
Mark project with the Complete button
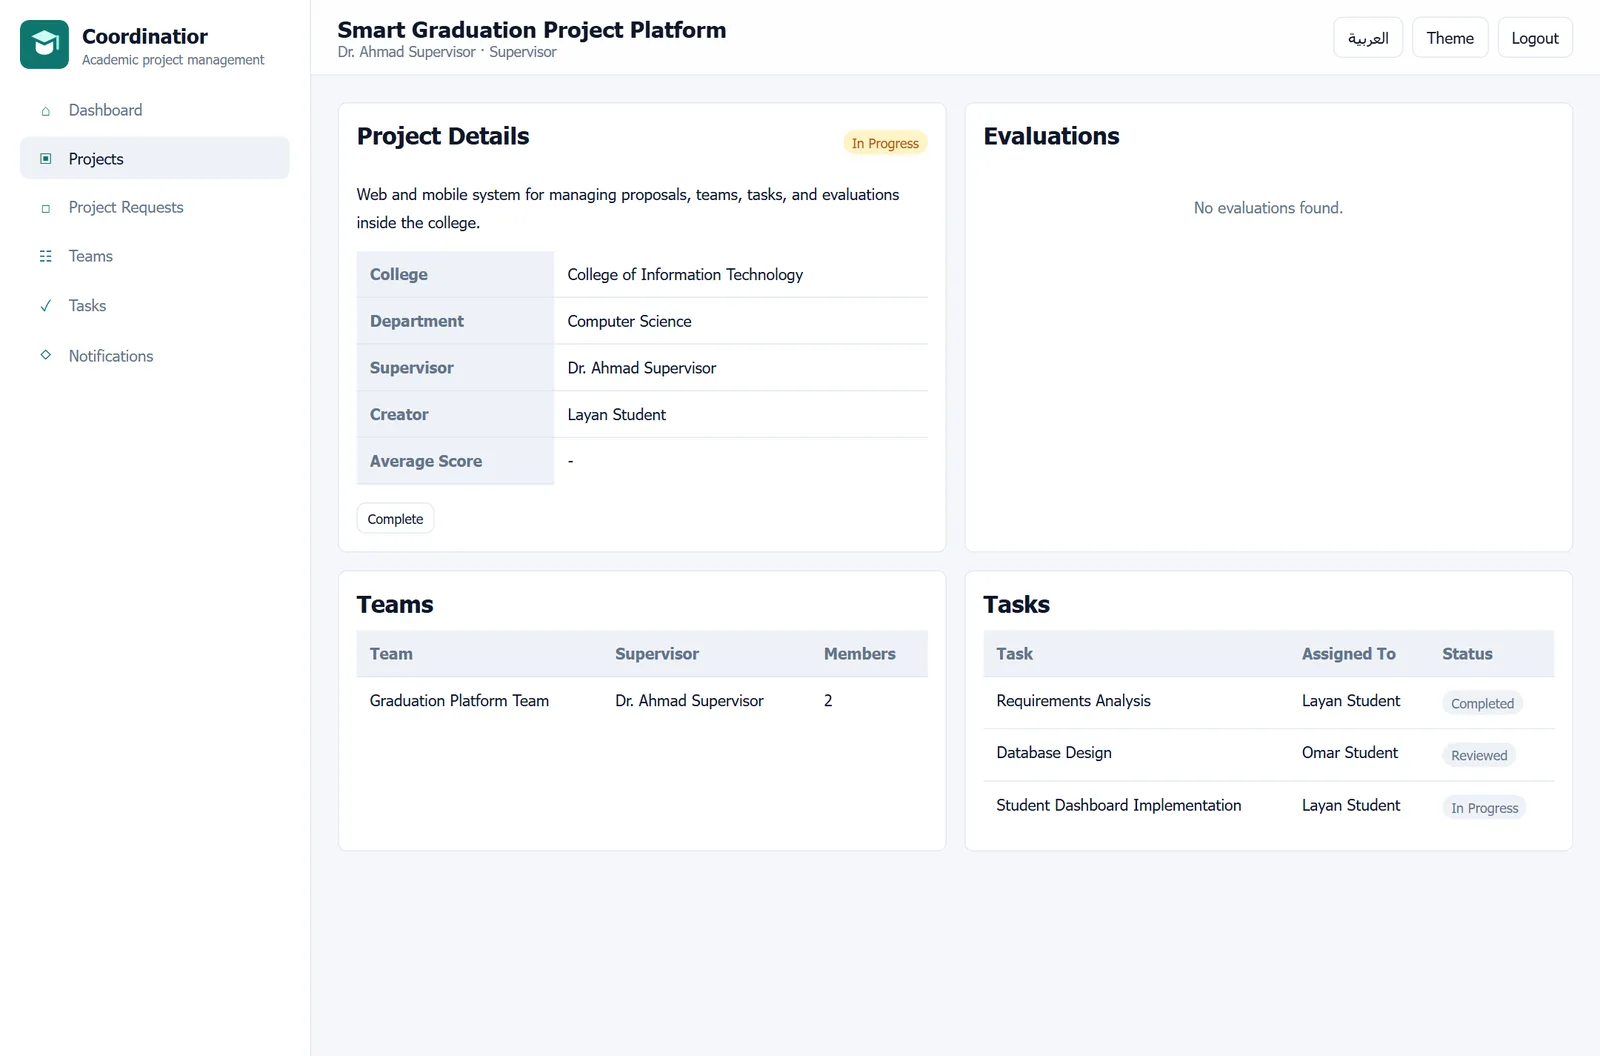(x=395, y=518)
